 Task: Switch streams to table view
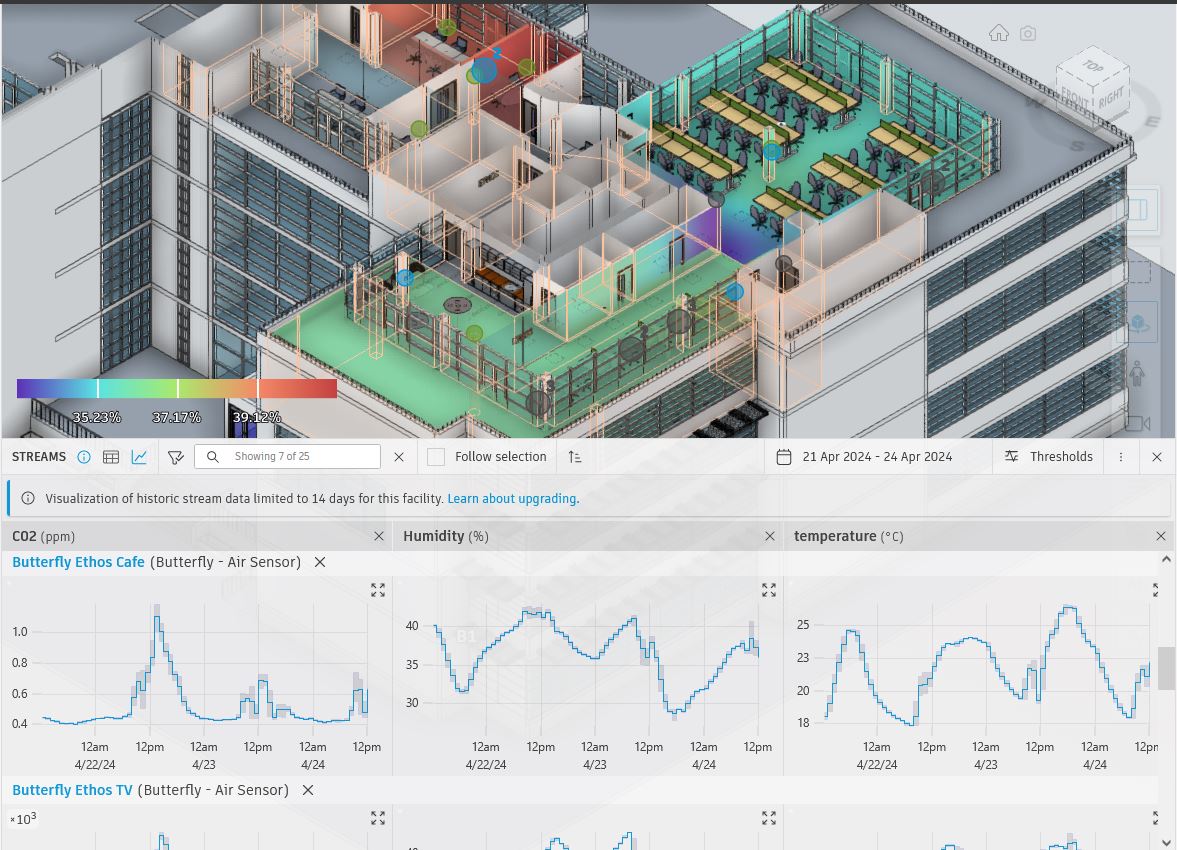click(x=111, y=457)
